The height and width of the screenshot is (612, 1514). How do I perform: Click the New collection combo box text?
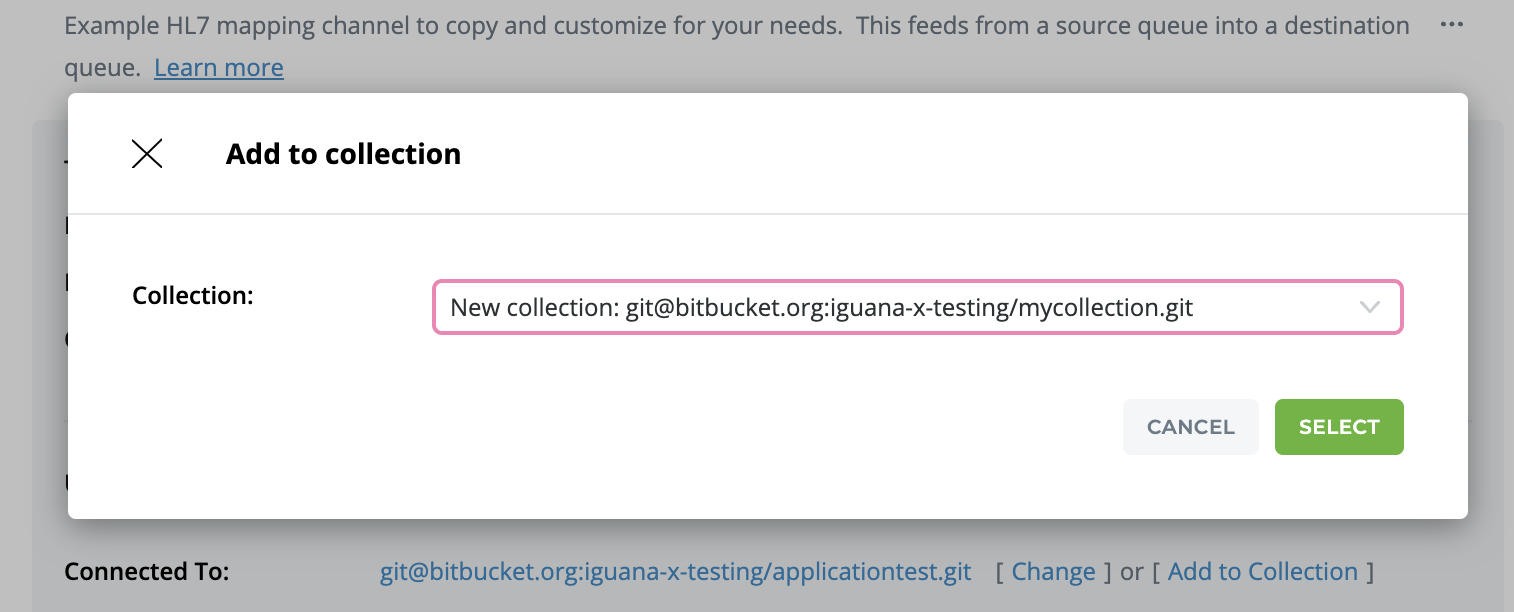click(x=821, y=307)
